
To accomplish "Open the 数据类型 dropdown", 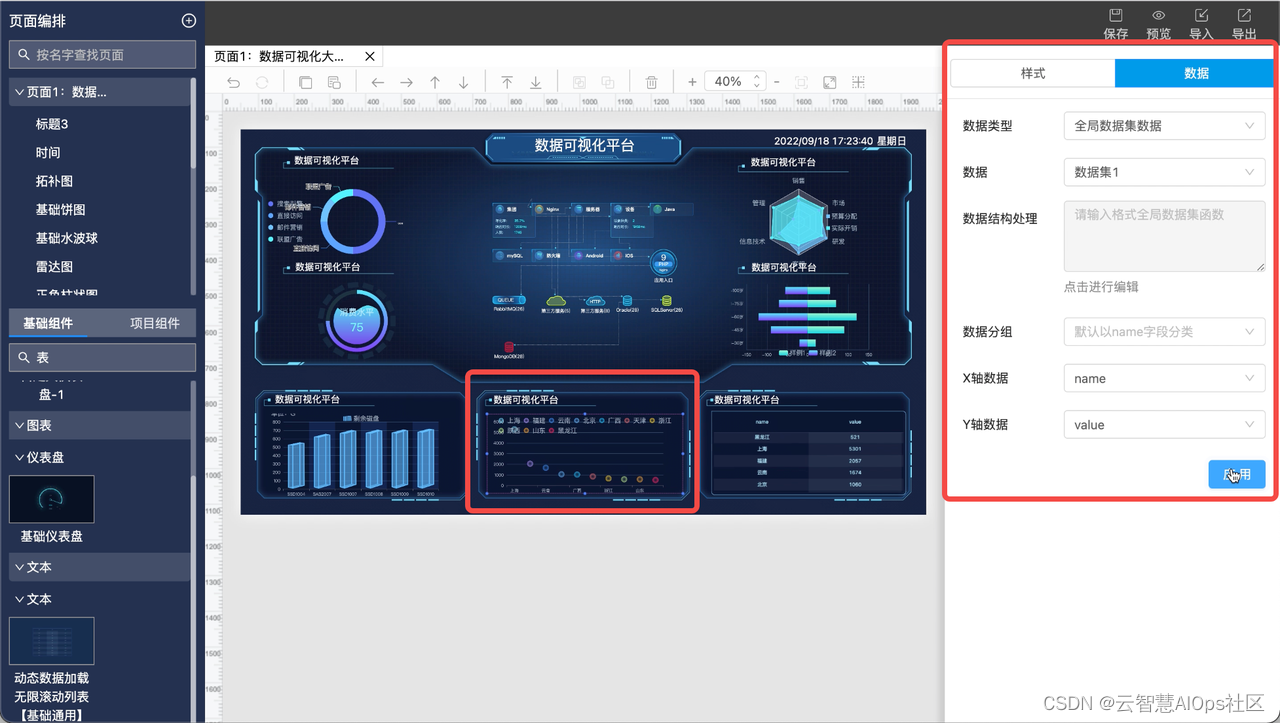I will (1165, 126).
